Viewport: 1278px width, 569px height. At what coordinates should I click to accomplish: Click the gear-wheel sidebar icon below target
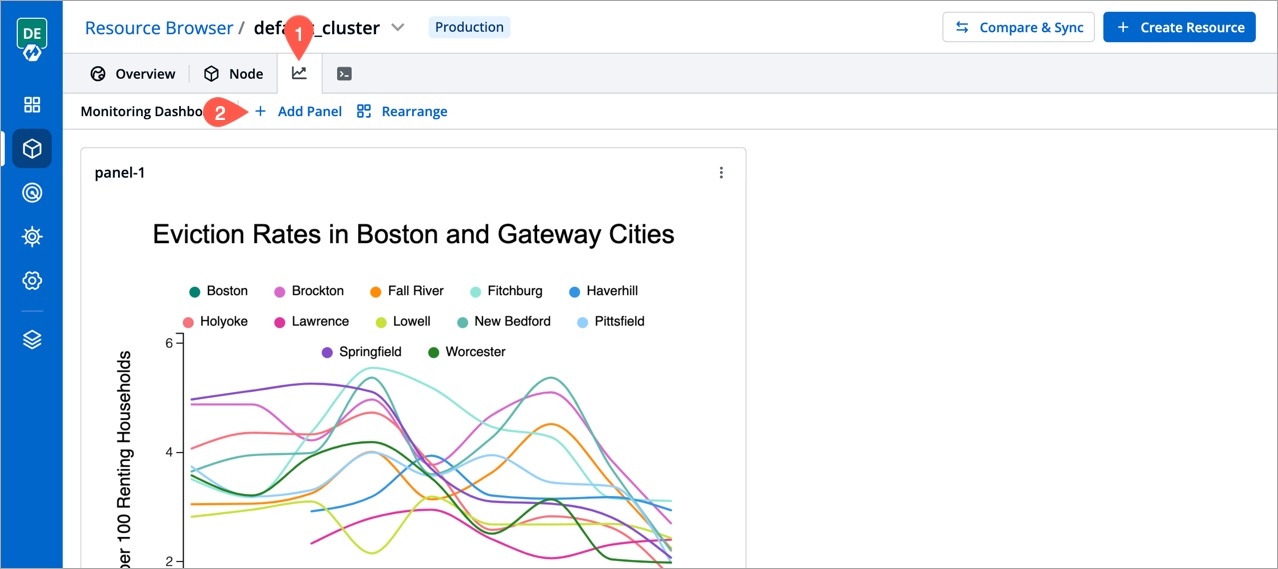[32, 237]
